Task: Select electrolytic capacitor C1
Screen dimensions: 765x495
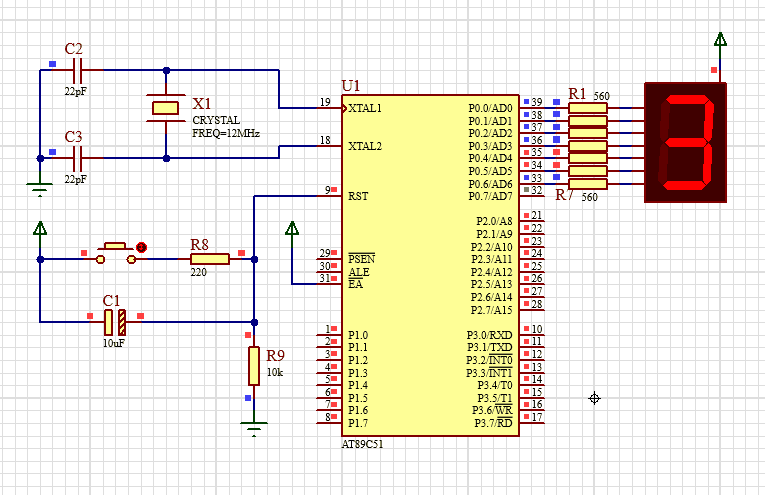Action: (x=115, y=322)
